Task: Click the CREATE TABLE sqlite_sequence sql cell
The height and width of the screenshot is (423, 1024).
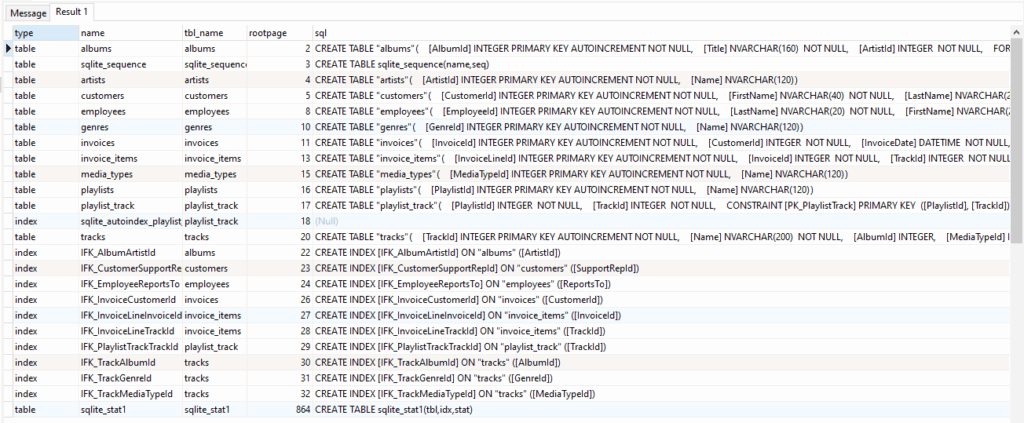Action: 662,64
